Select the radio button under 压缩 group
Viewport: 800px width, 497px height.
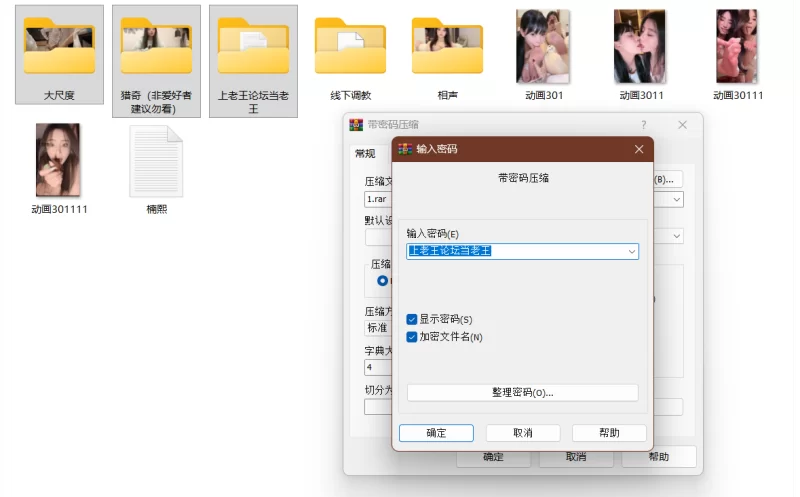(382, 281)
